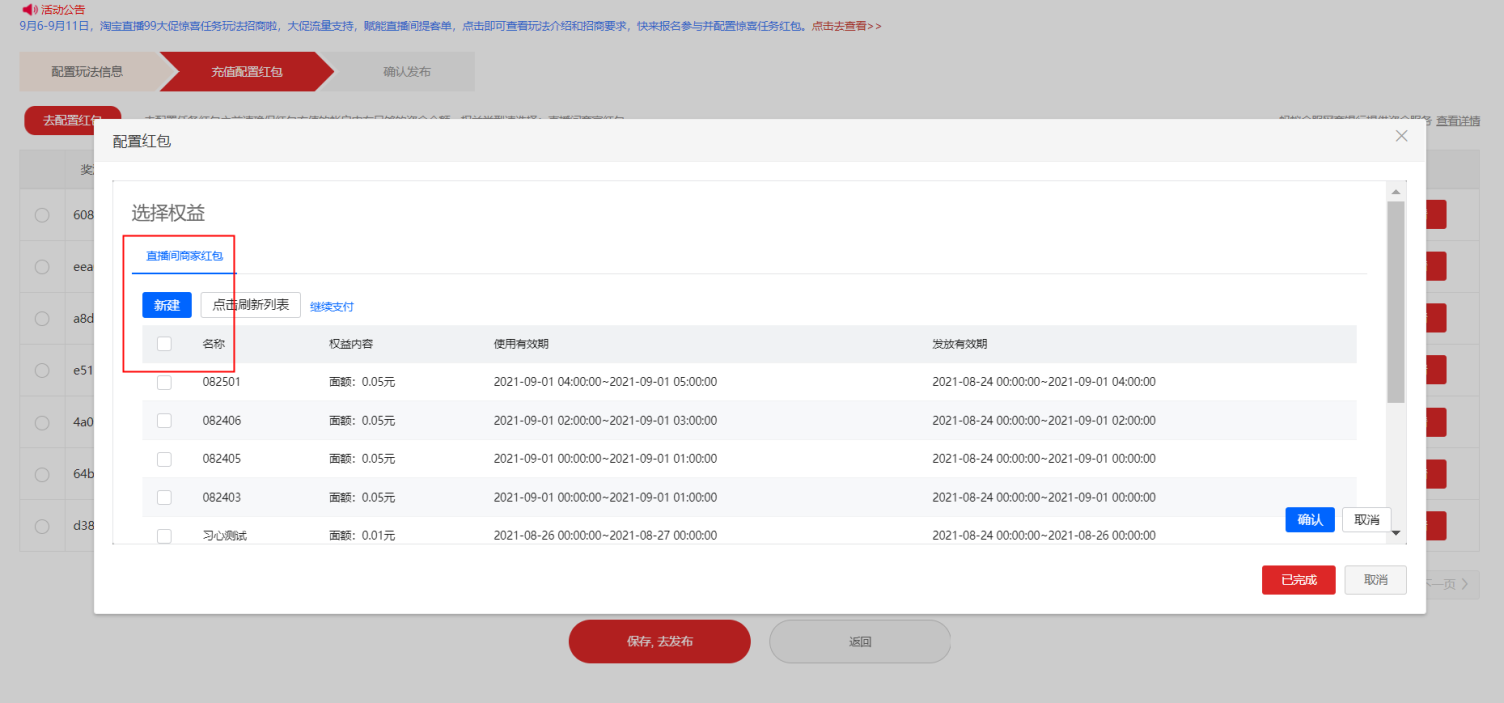
Task: Click the 继续支付 link
Action: click(x=331, y=305)
